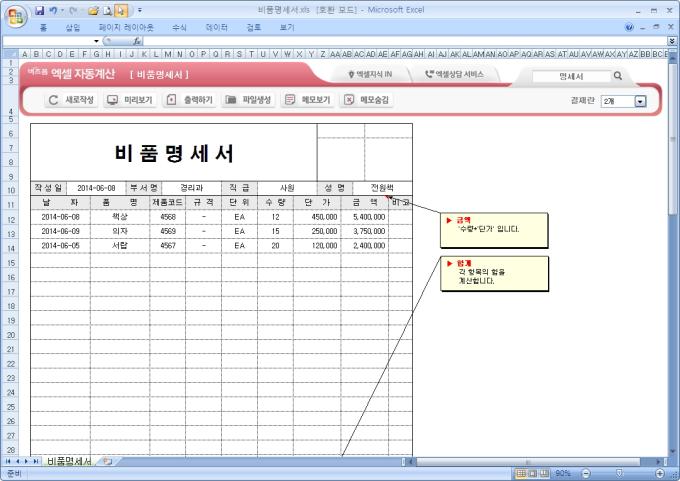This screenshot has width=680, height=481.
Task: Save the workbook via the floppy disk icon
Action: click(x=40, y=10)
